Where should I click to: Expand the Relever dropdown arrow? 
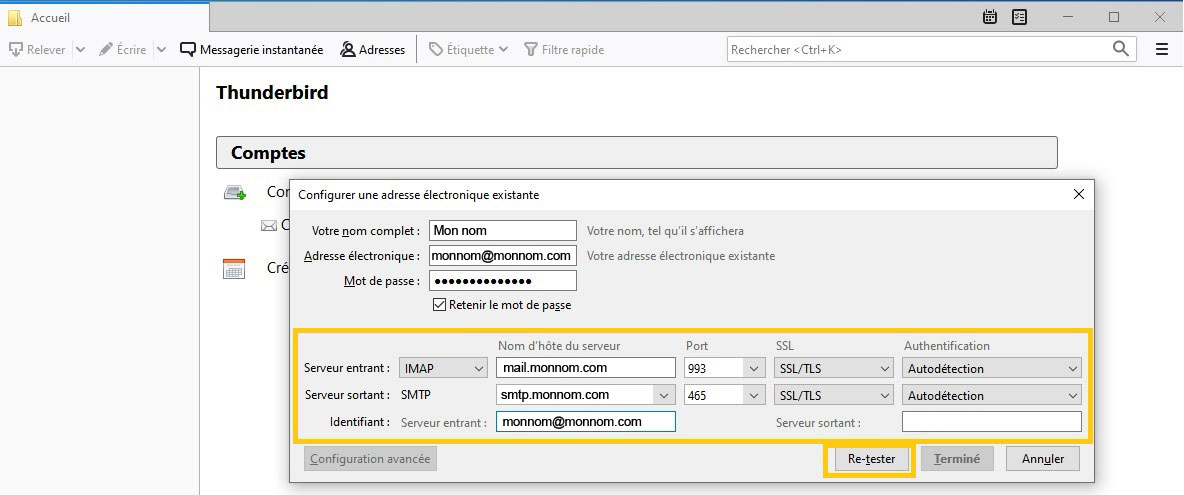tap(81, 50)
